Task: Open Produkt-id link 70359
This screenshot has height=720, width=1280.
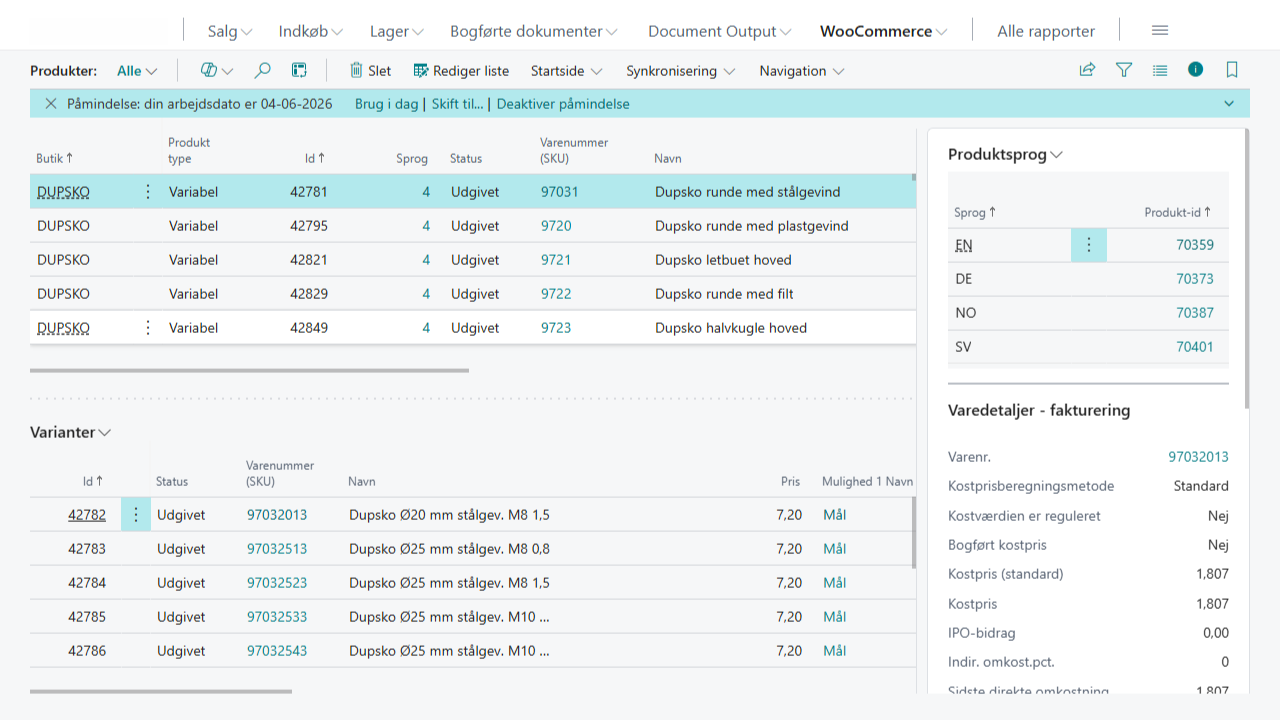Action: (1195, 245)
